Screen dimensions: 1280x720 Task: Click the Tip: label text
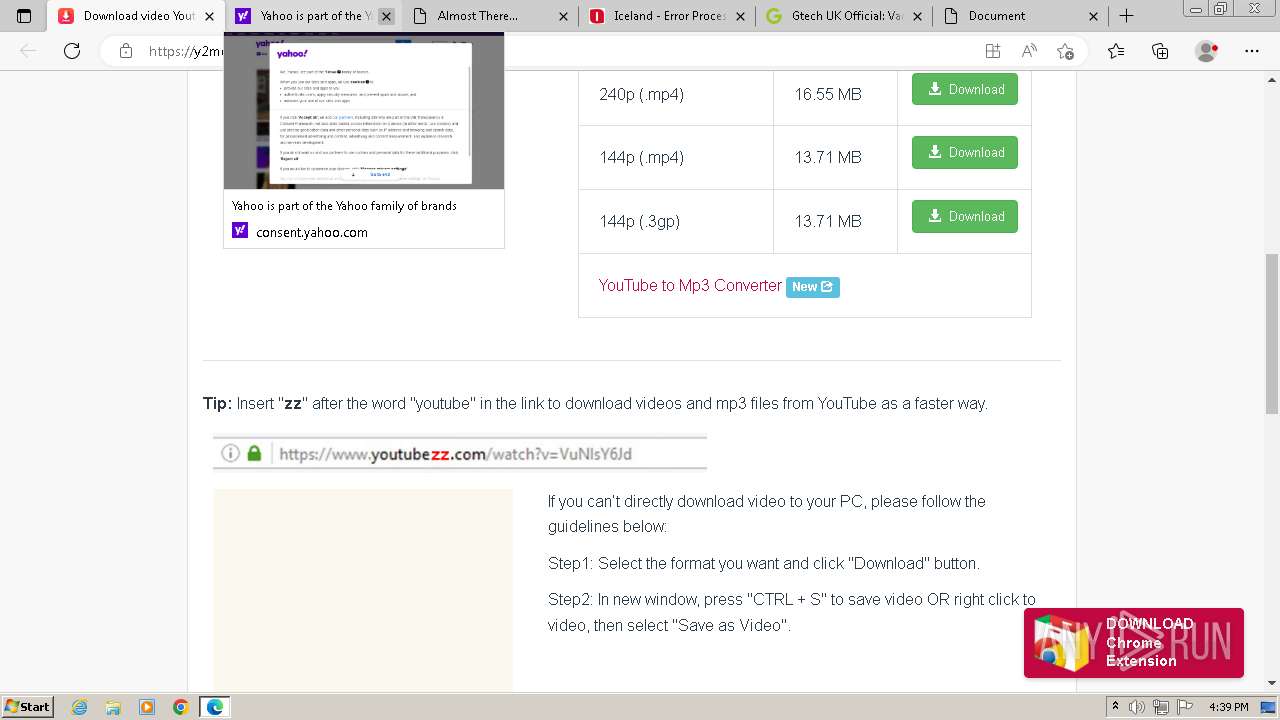point(217,403)
